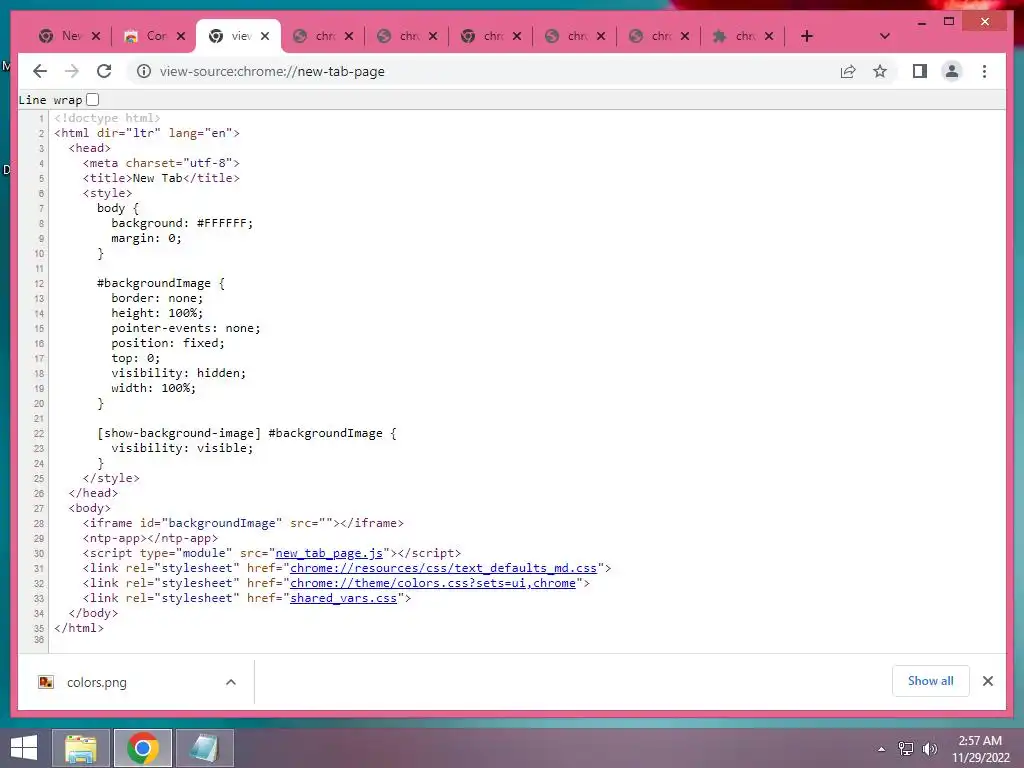Open the new_tab_page.js link

coord(329,553)
